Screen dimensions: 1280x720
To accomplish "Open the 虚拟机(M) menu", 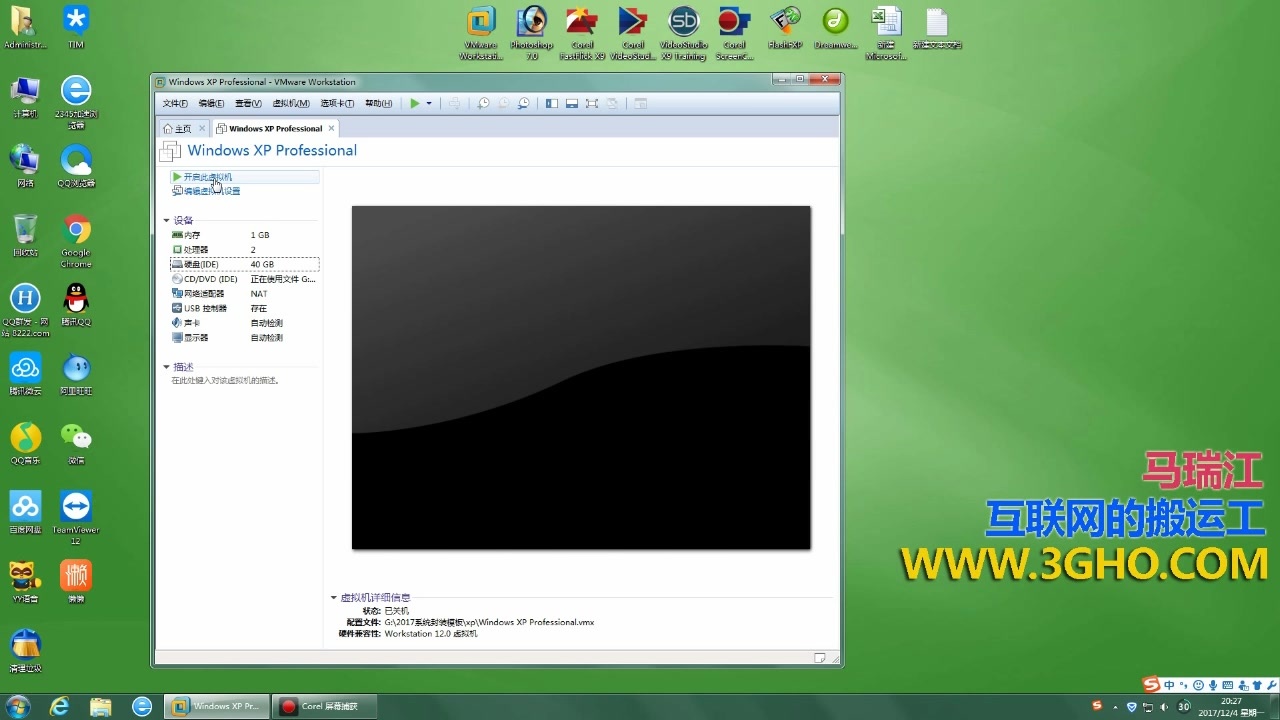I will (291, 103).
